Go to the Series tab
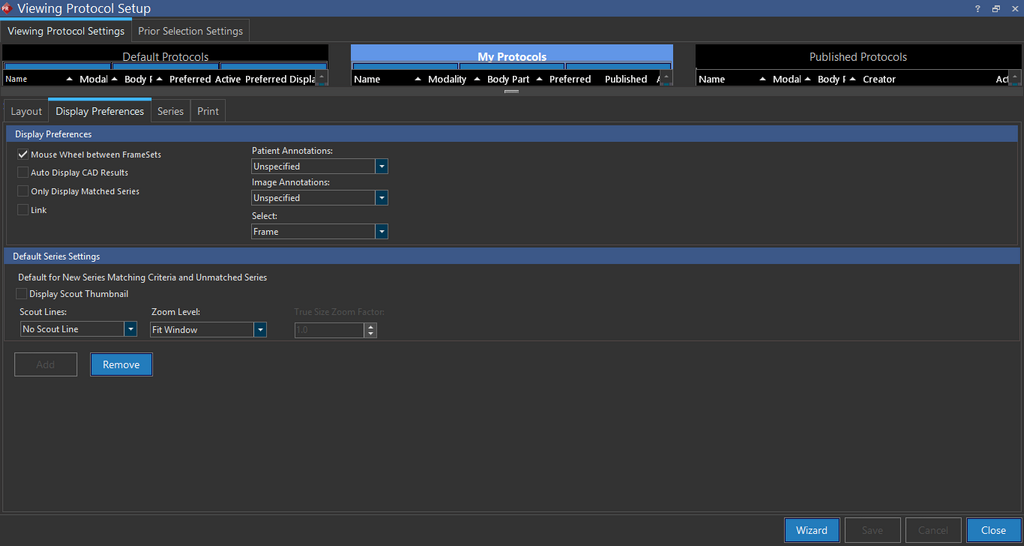This screenshot has height=546, width=1024. 171,111
